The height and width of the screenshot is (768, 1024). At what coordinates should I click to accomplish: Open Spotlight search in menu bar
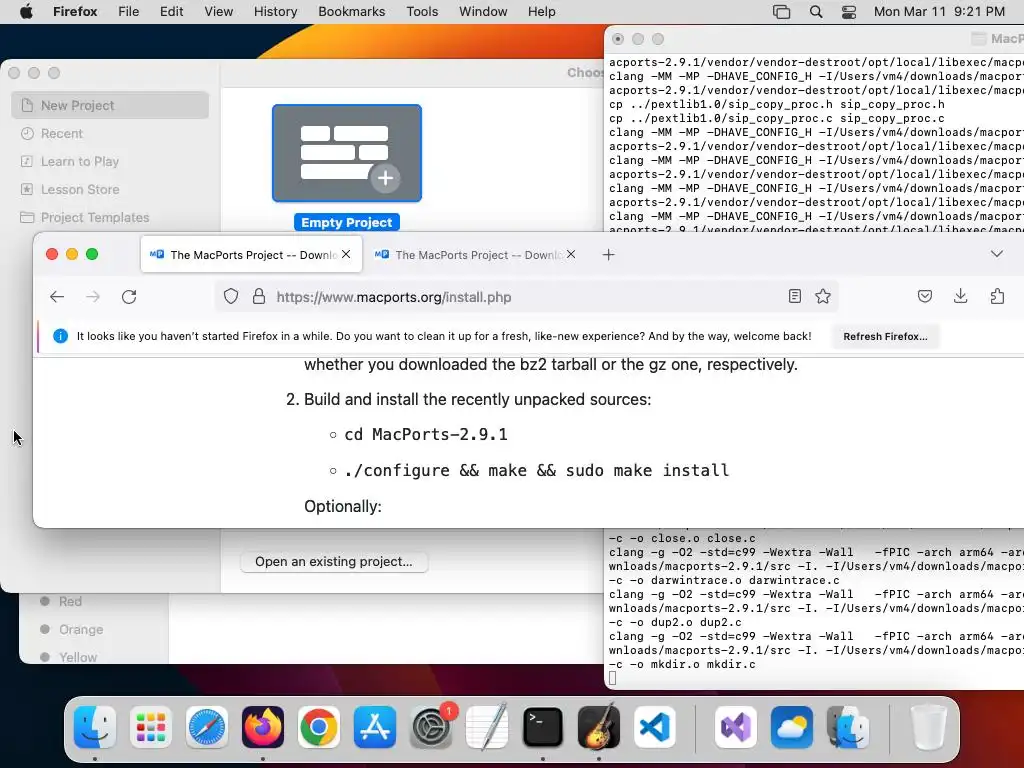tap(816, 12)
